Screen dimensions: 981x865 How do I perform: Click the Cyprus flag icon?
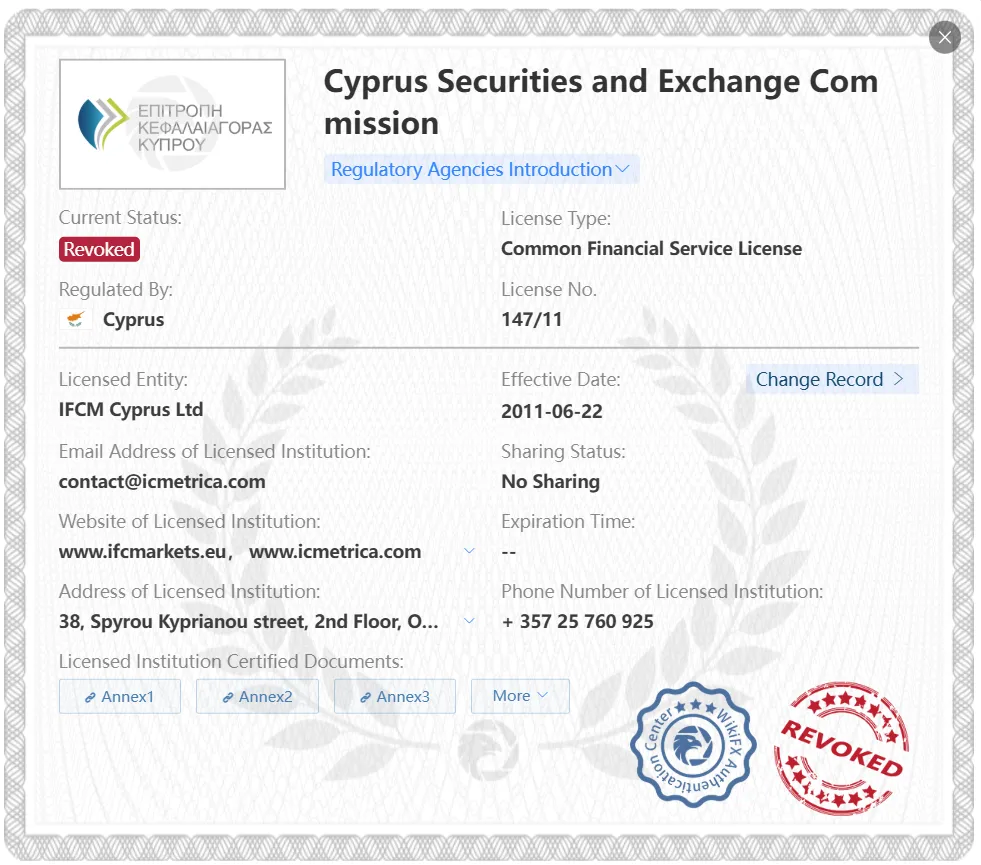(76, 319)
